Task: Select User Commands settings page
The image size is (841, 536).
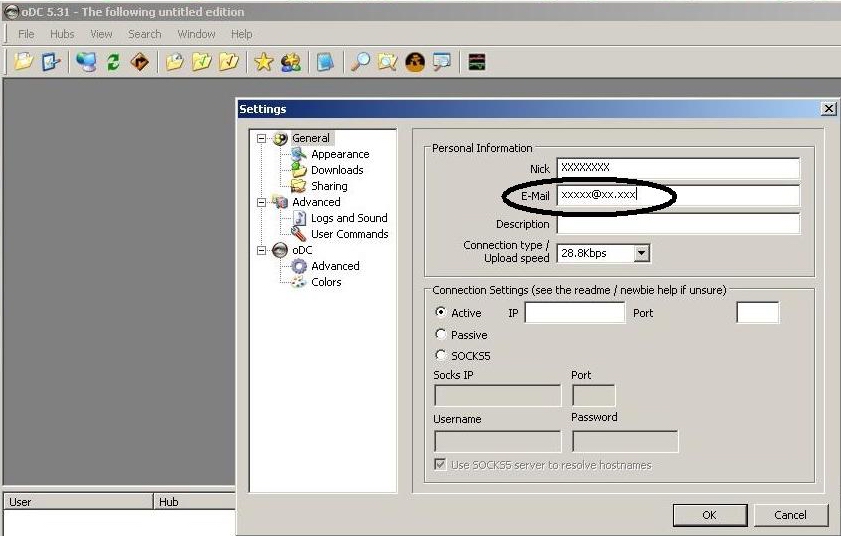Action: coord(349,234)
